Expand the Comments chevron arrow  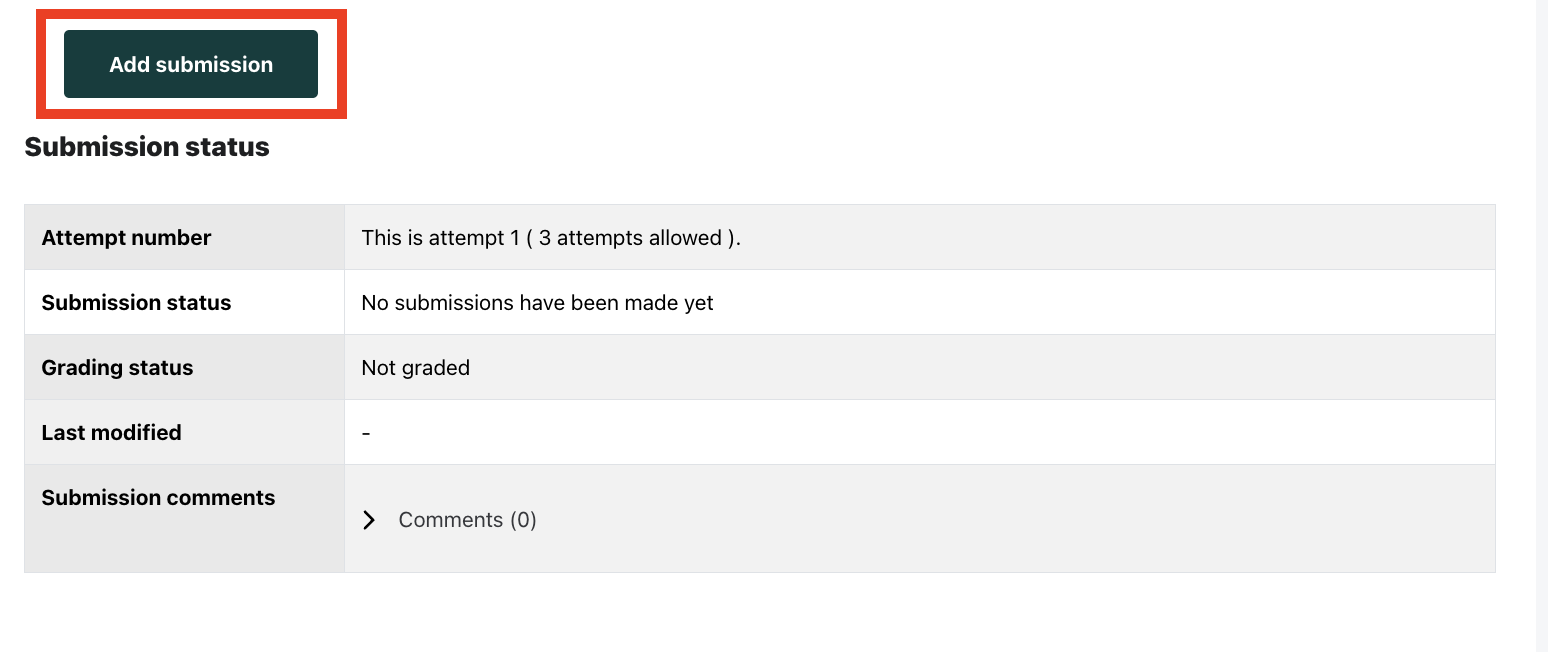pyautogui.click(x=369, y=520)
